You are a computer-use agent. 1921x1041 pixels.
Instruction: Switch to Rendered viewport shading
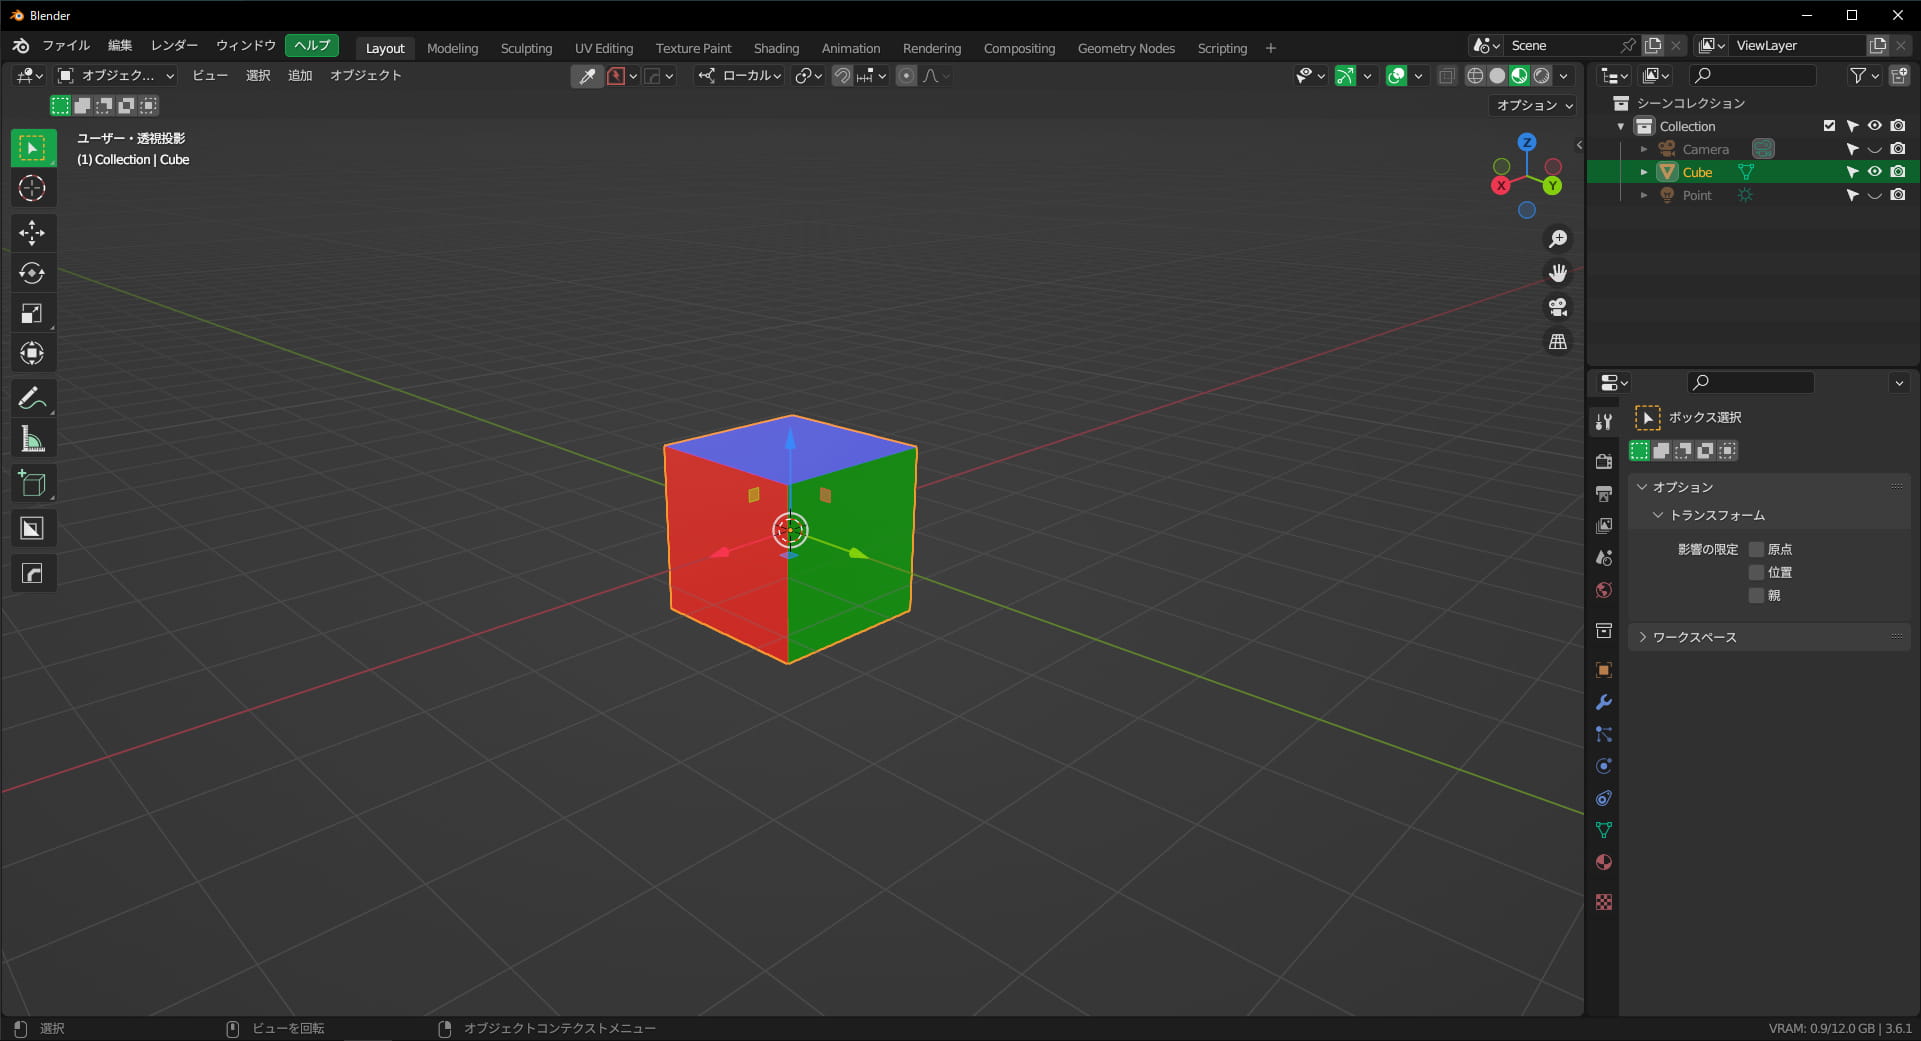tap(1543, 76)
